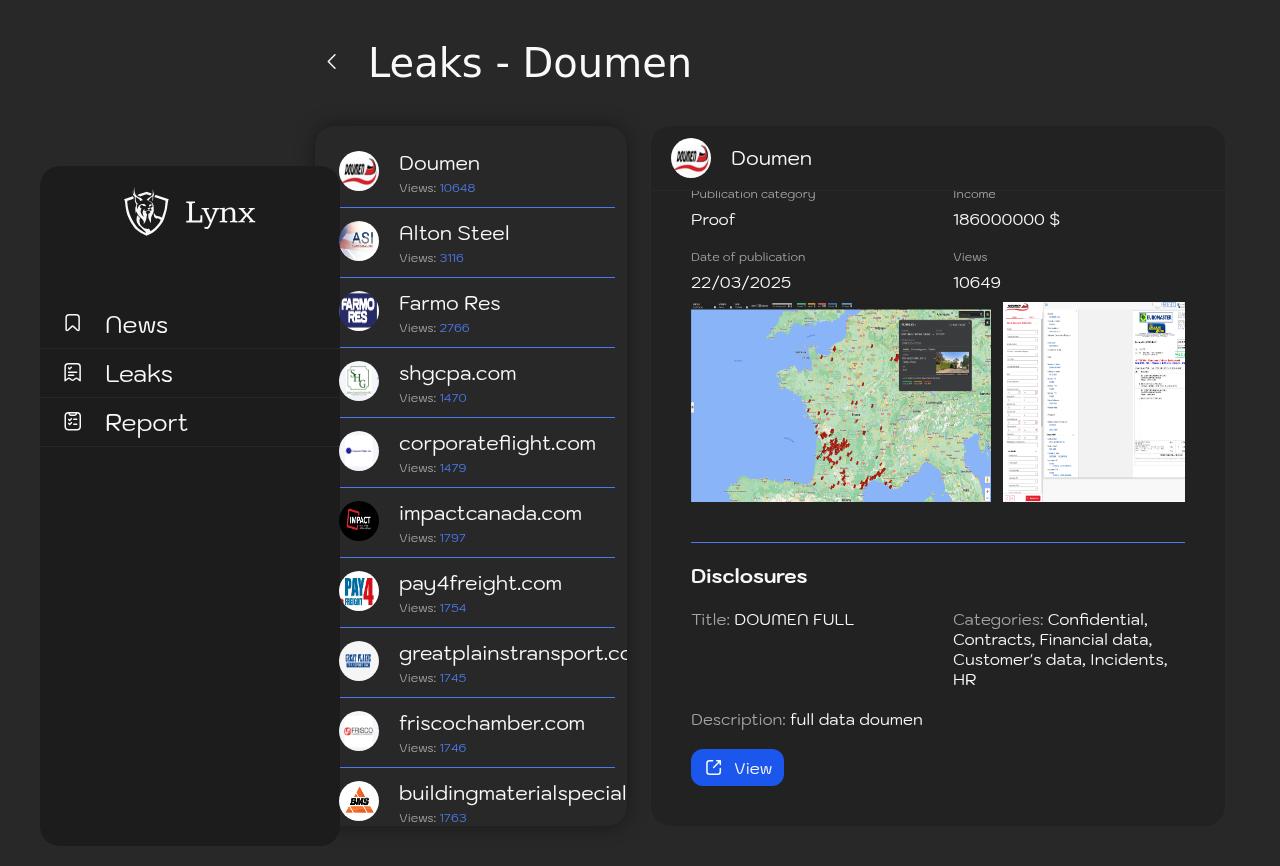Click the Leaks - Doumen page title
The width and height of the screenshot is (1280, 866).
[530, 63]
